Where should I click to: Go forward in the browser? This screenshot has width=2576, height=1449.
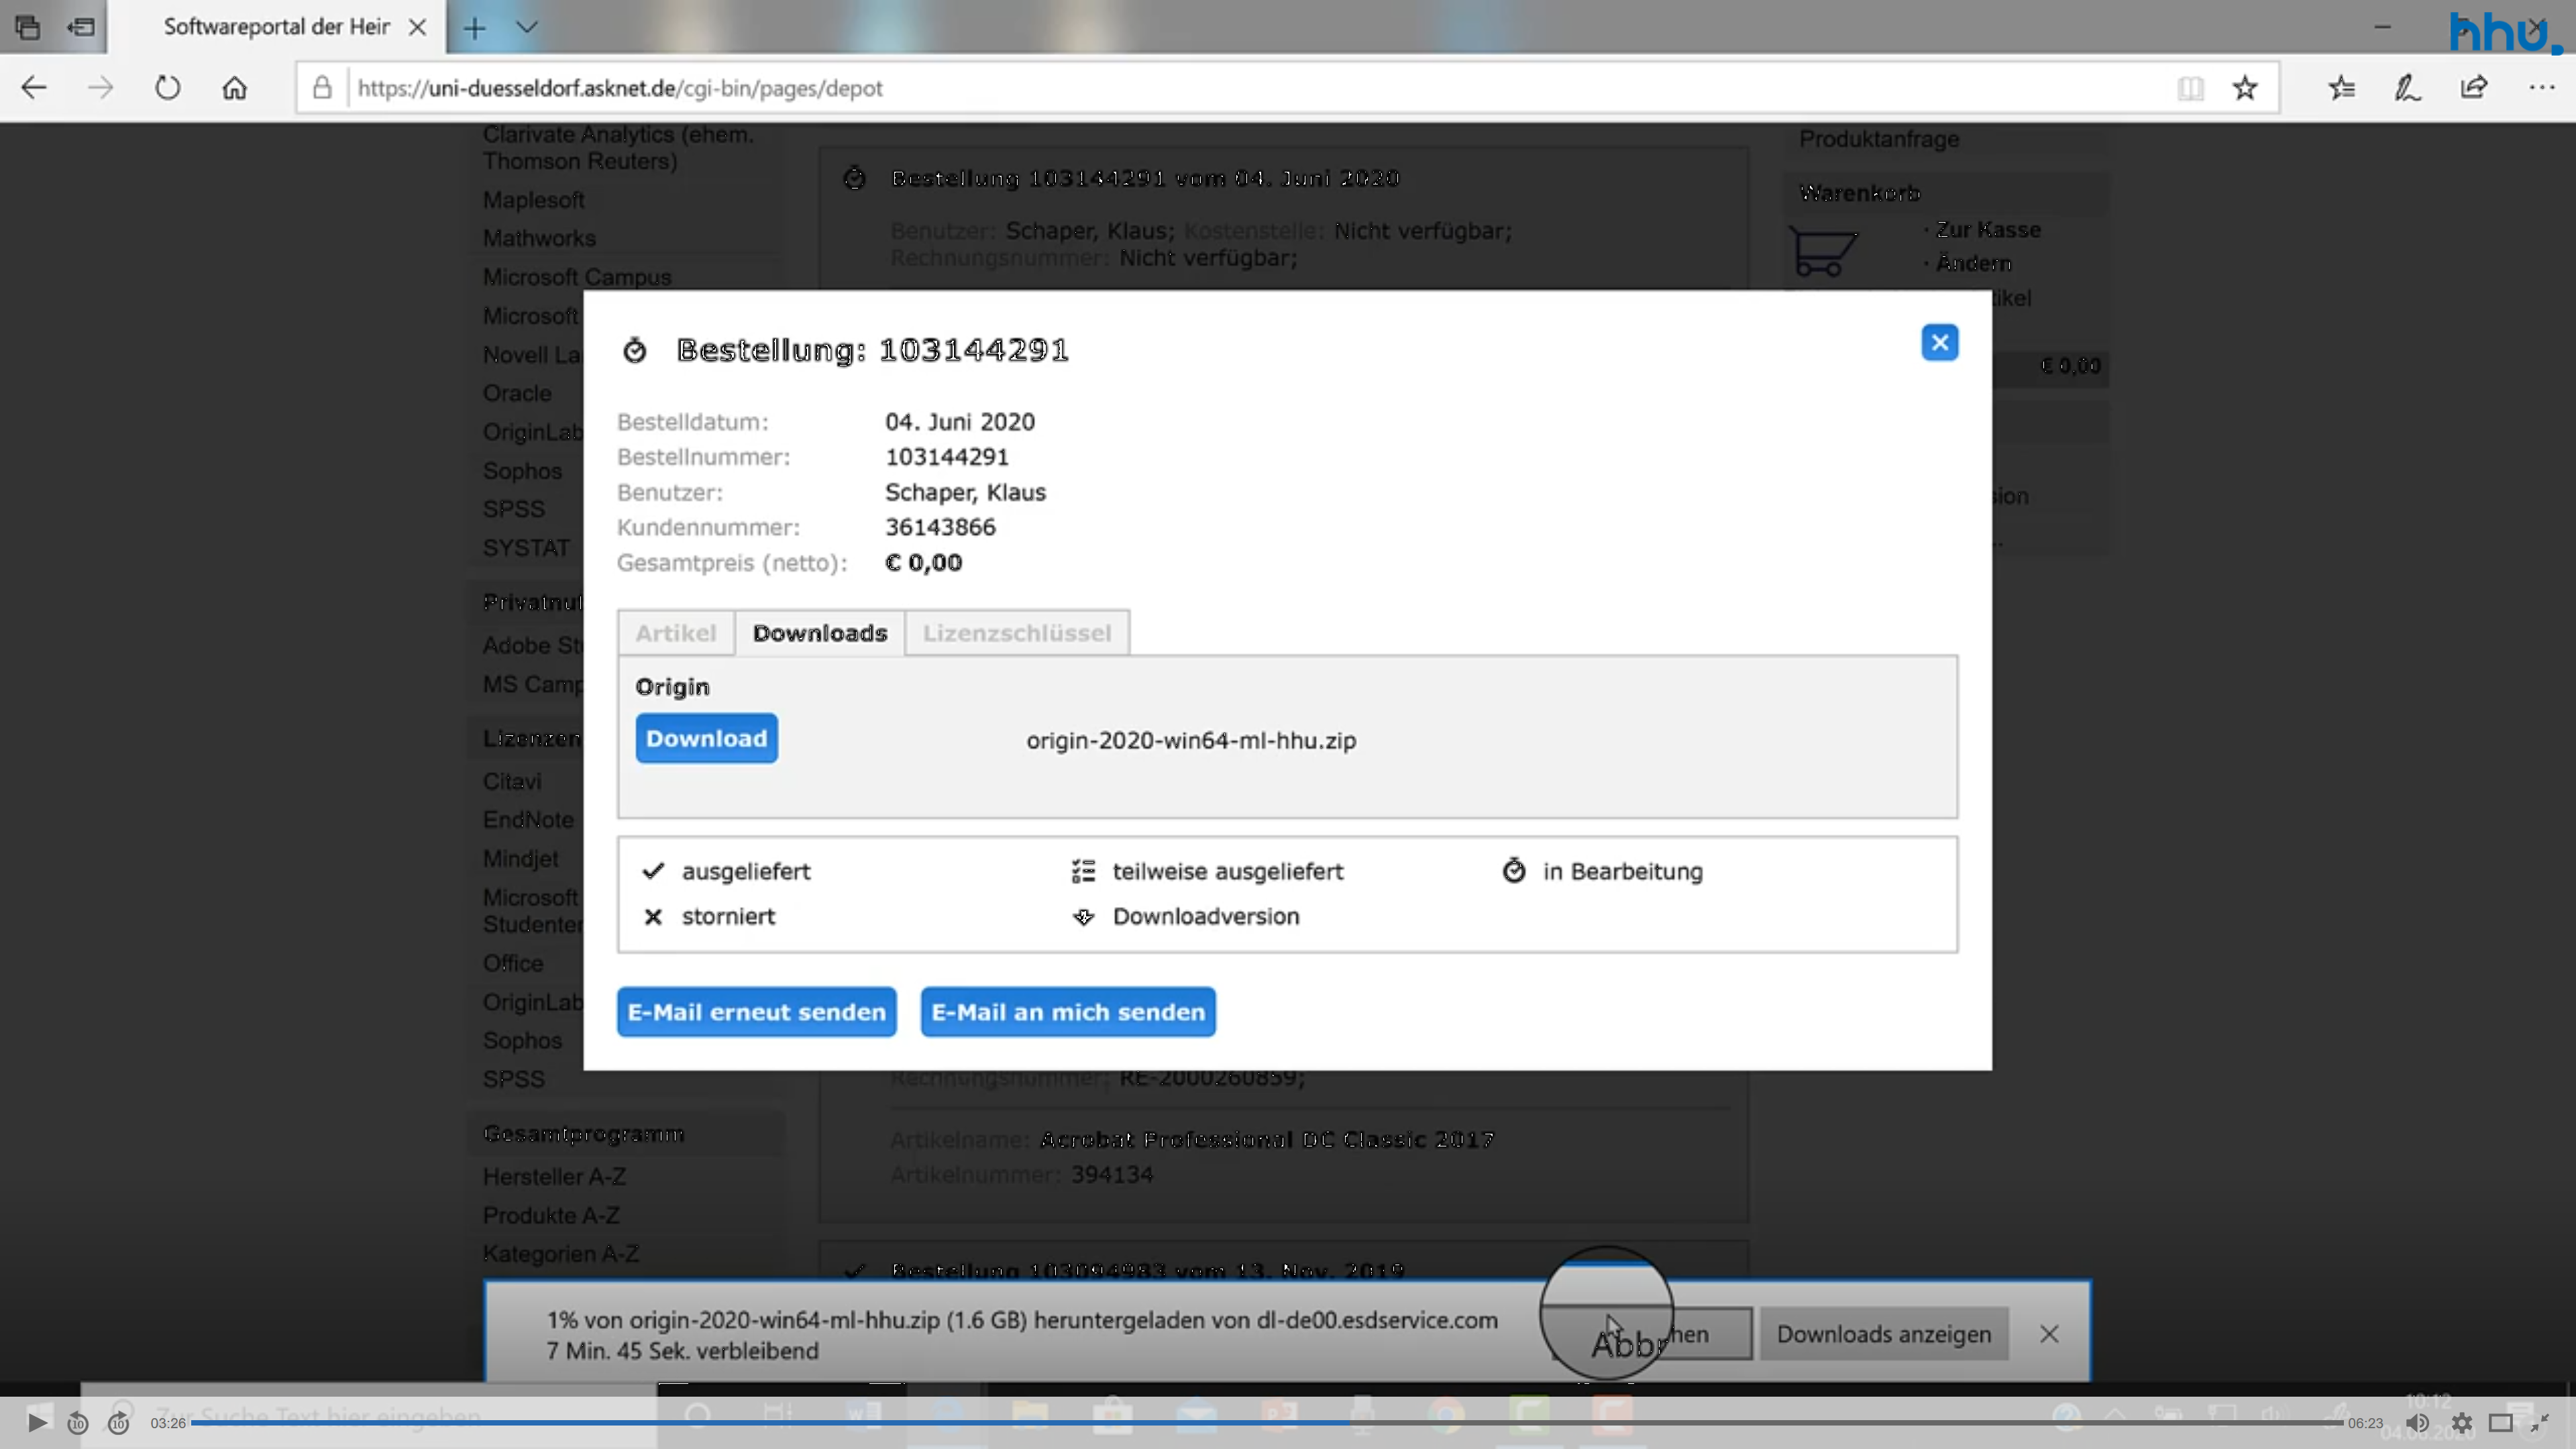(x=100, y=88)
